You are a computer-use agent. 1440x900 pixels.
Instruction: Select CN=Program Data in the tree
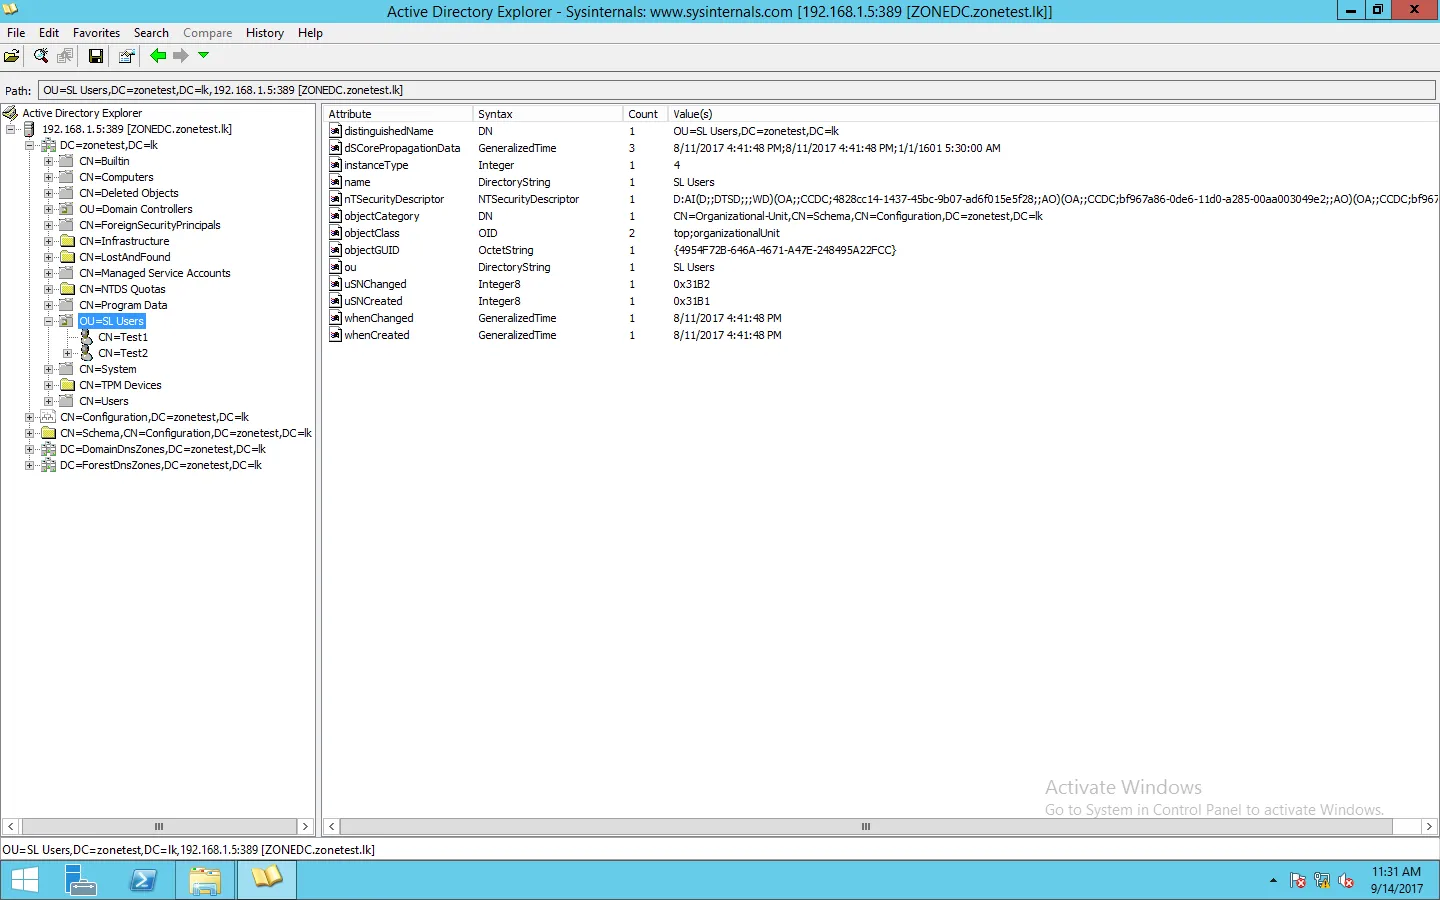[x=123, y=305]
